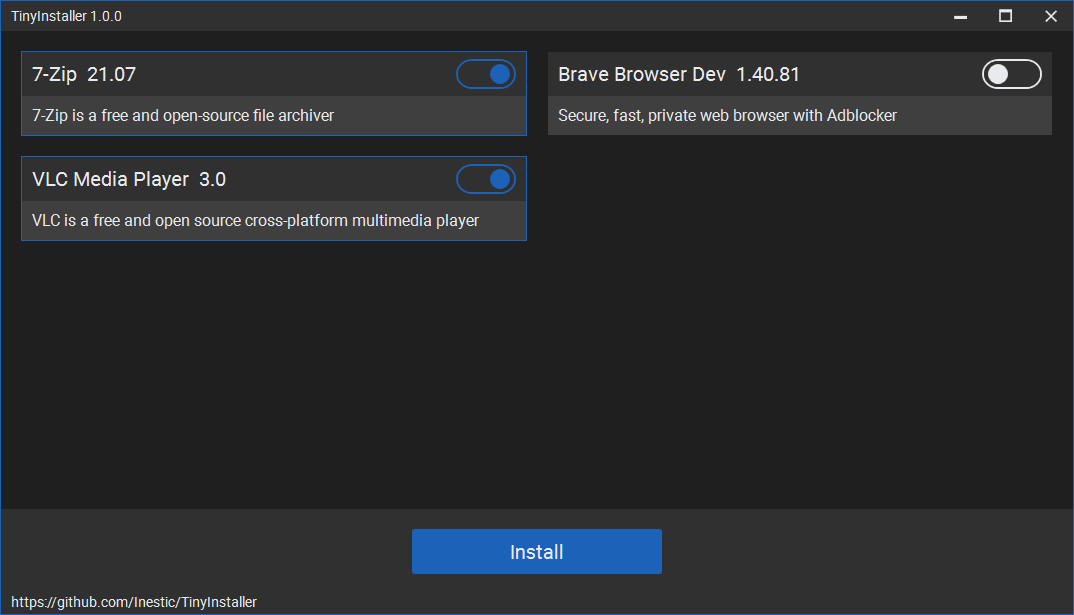Click the 7-Zip description text
Viewport: 1074px width, 615px height.
183,116
